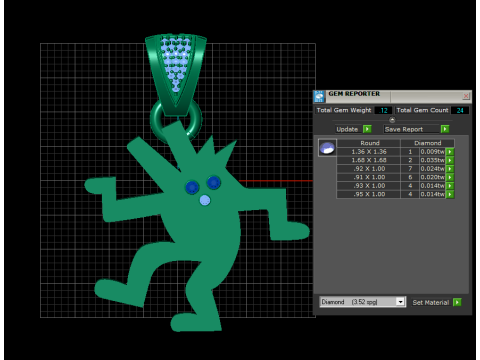Click the 0.020tw weight cell

pos(432,177)
